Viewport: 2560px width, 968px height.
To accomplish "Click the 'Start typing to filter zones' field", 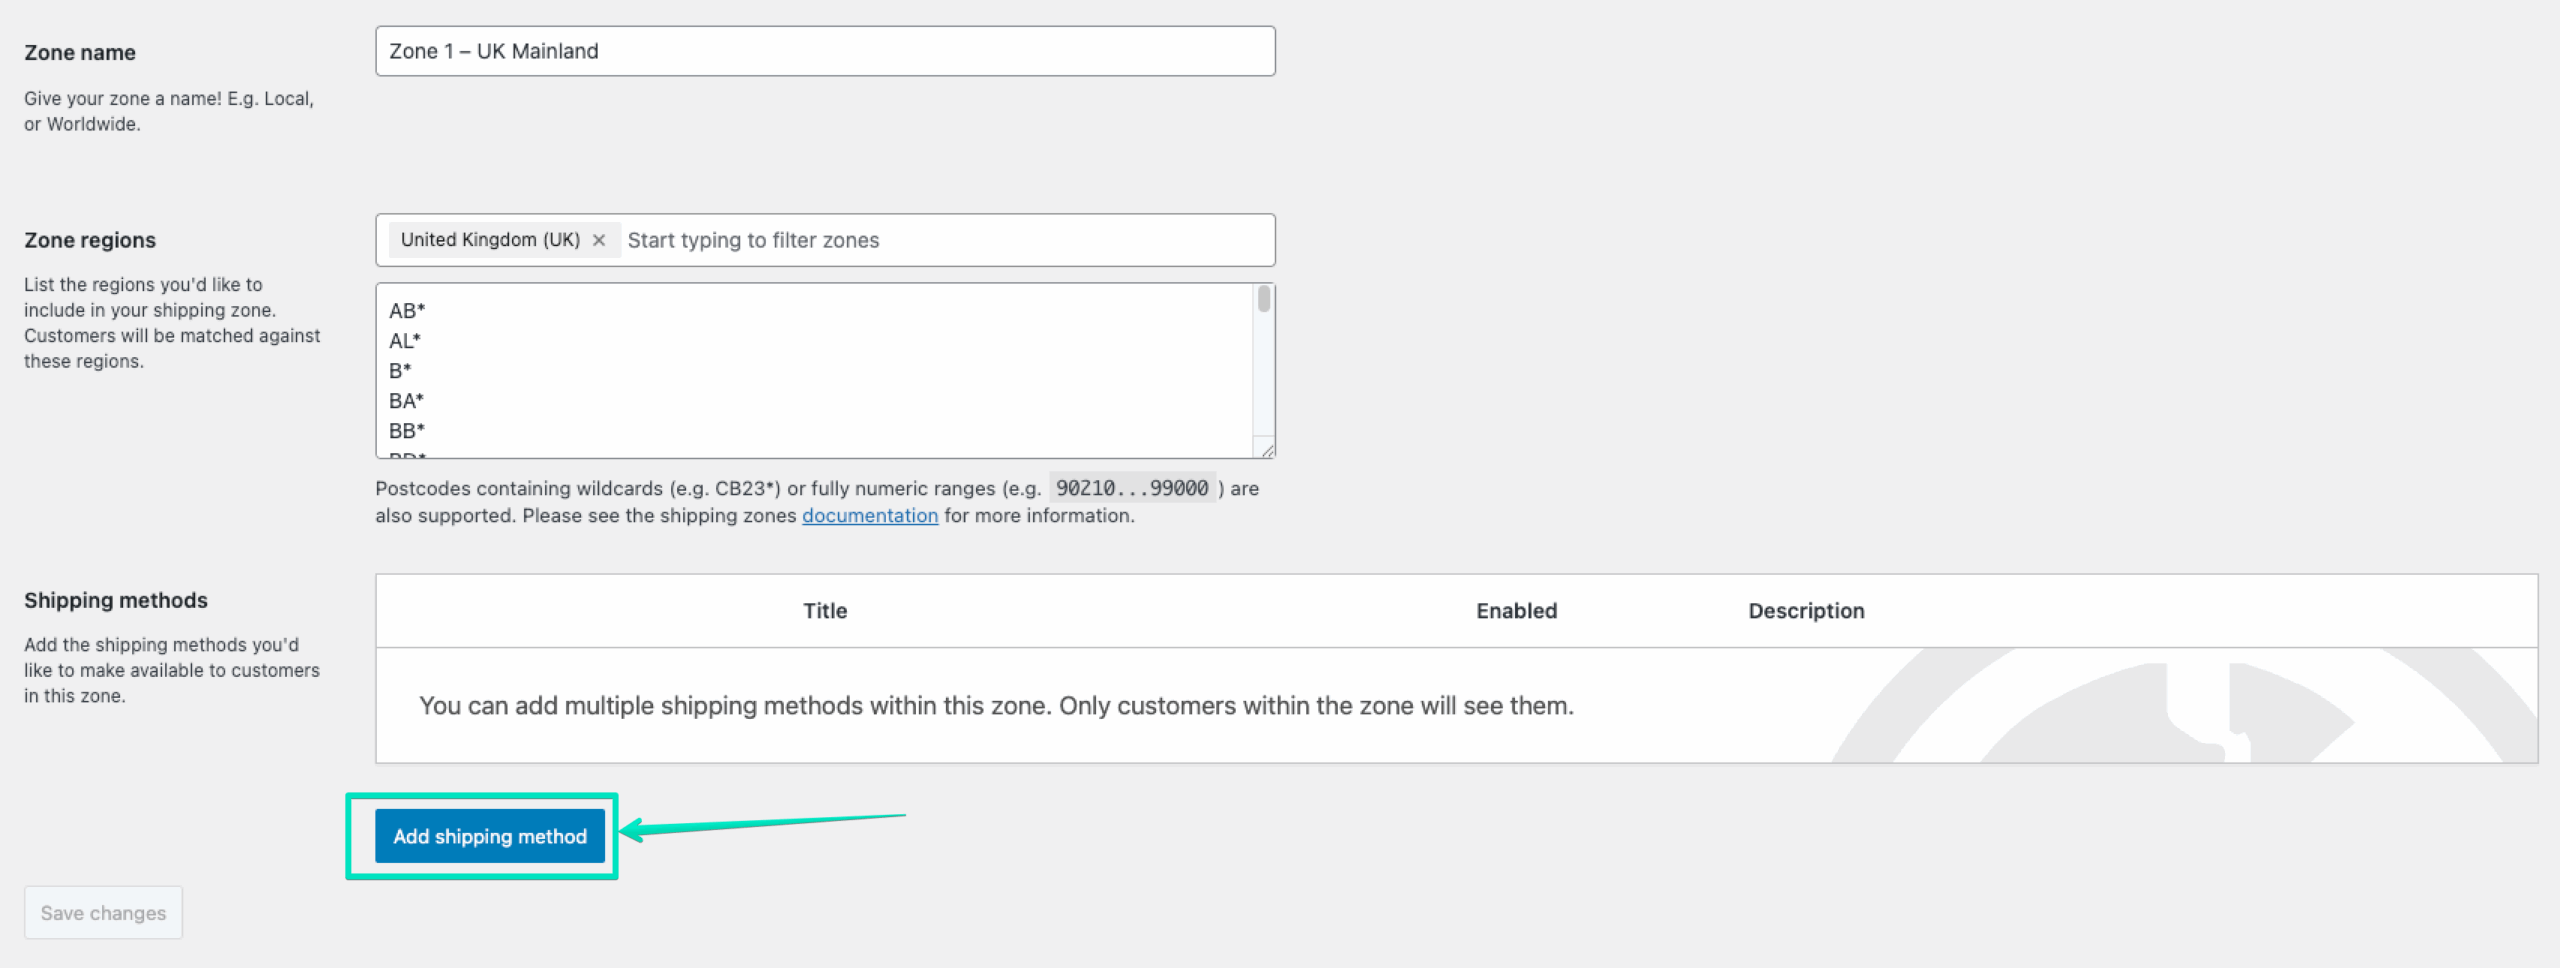I will coord(940,240).
